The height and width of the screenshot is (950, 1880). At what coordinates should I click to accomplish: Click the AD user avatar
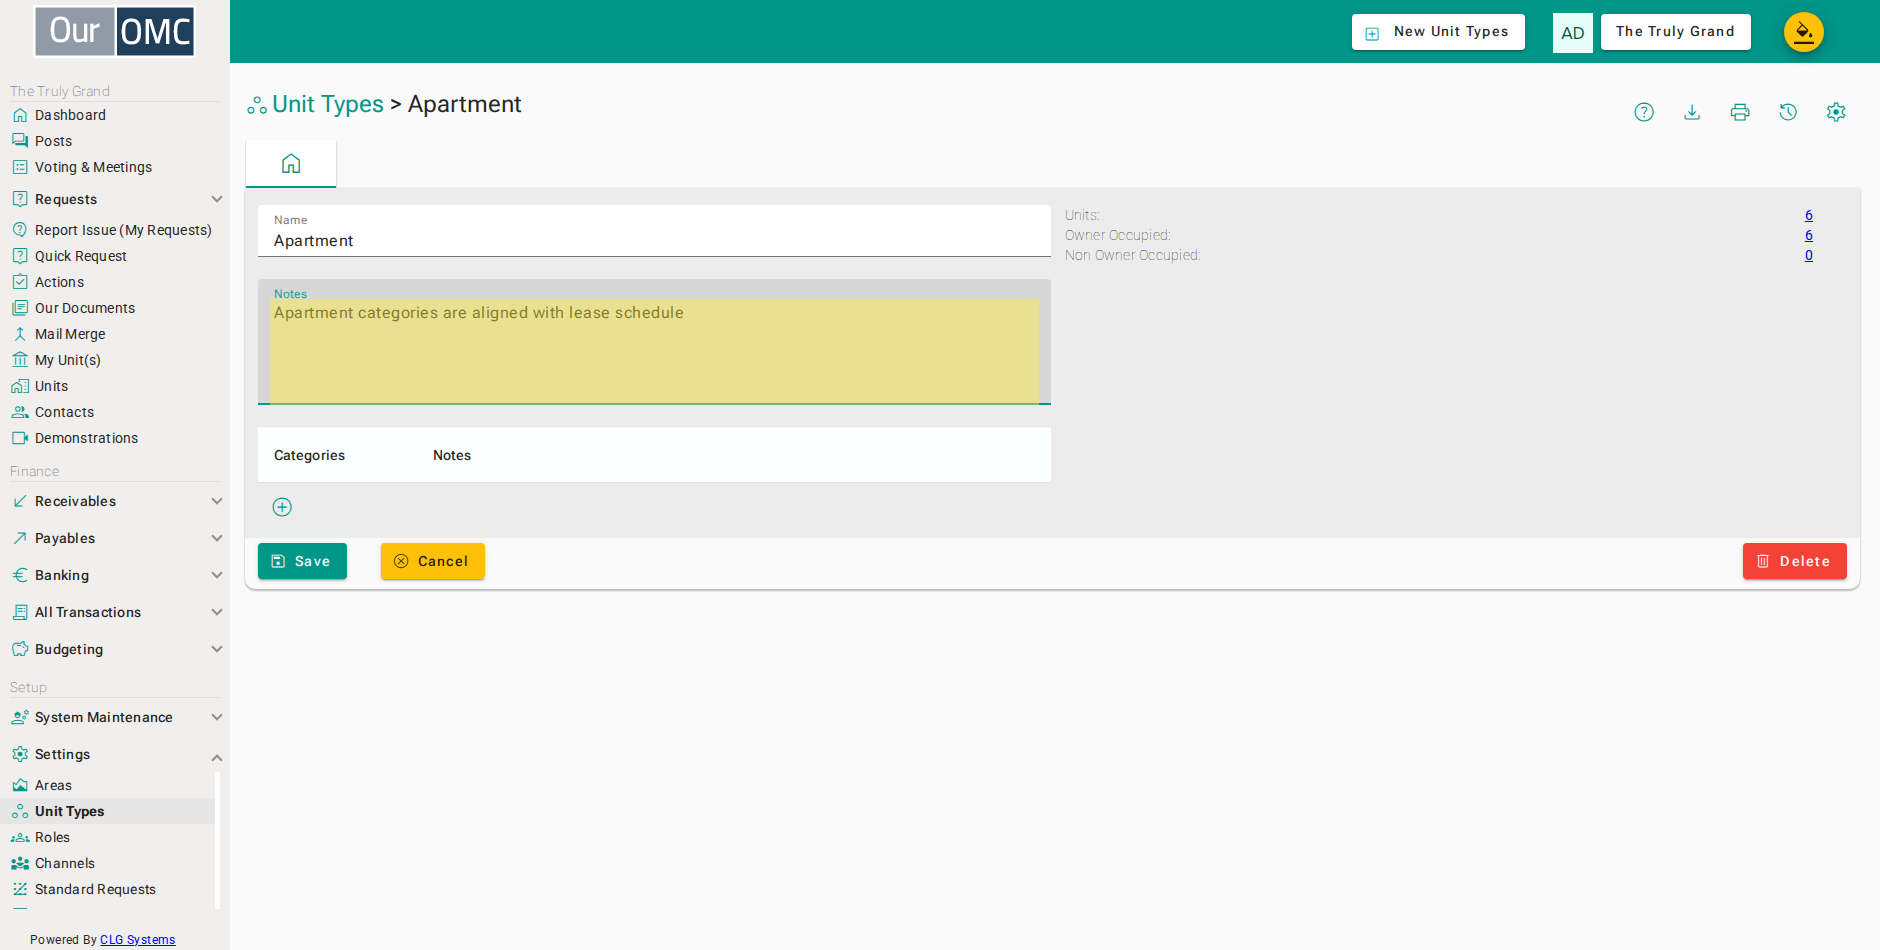point(1572,32)
